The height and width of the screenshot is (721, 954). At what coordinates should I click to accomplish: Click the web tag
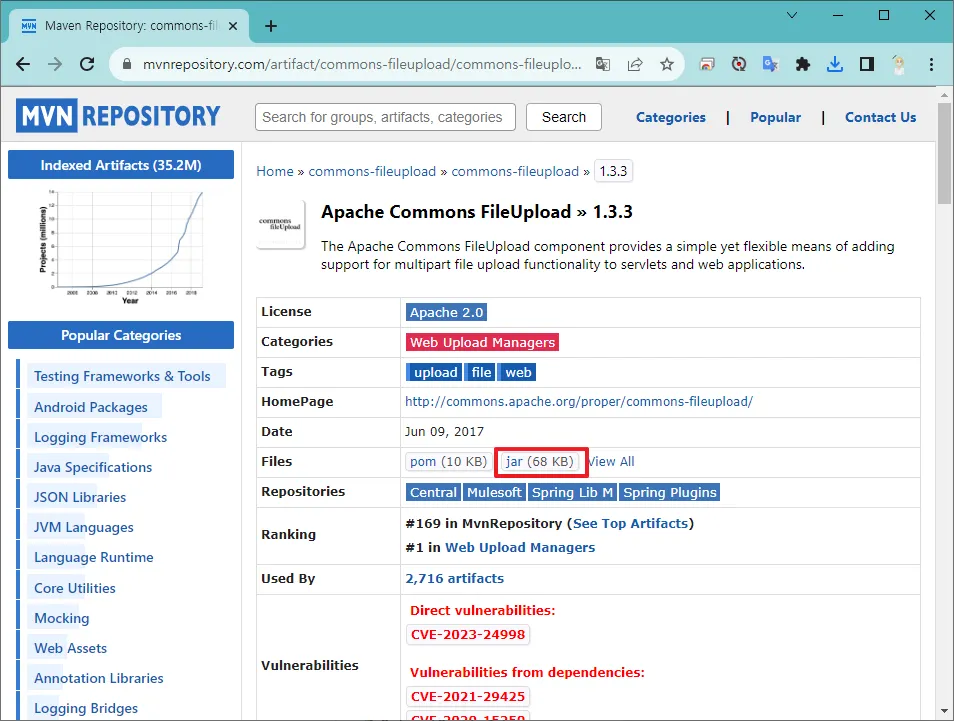(518, 372)
